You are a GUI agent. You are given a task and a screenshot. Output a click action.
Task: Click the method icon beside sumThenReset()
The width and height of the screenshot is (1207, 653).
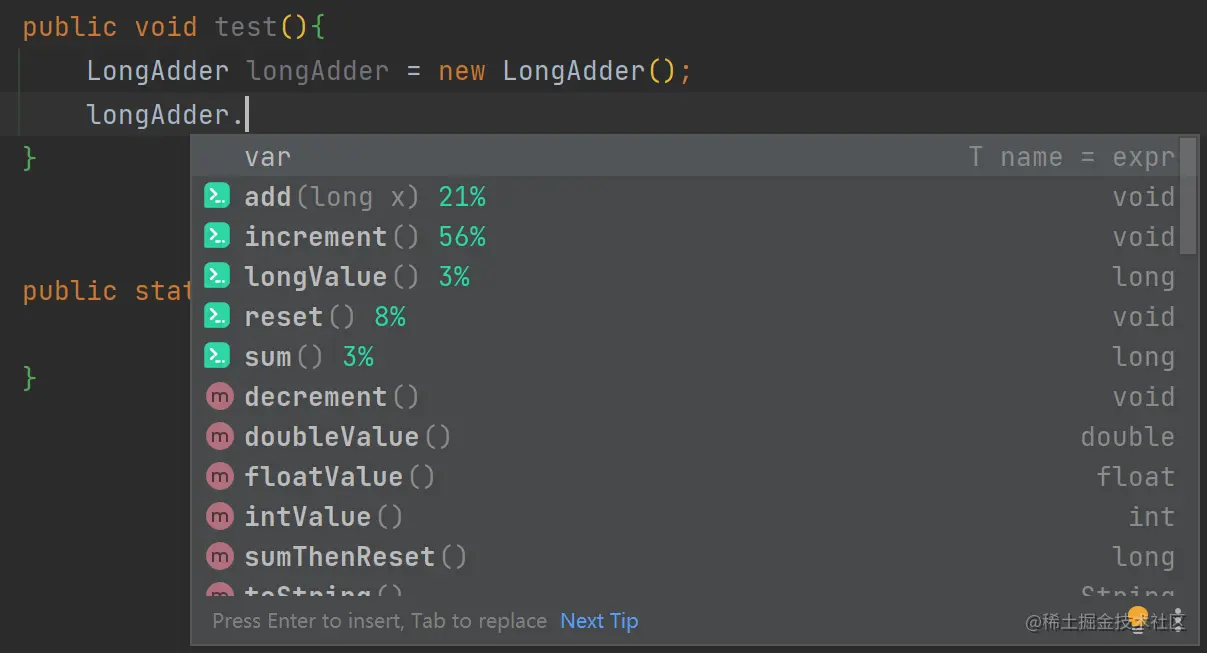(x=218, y=556)
